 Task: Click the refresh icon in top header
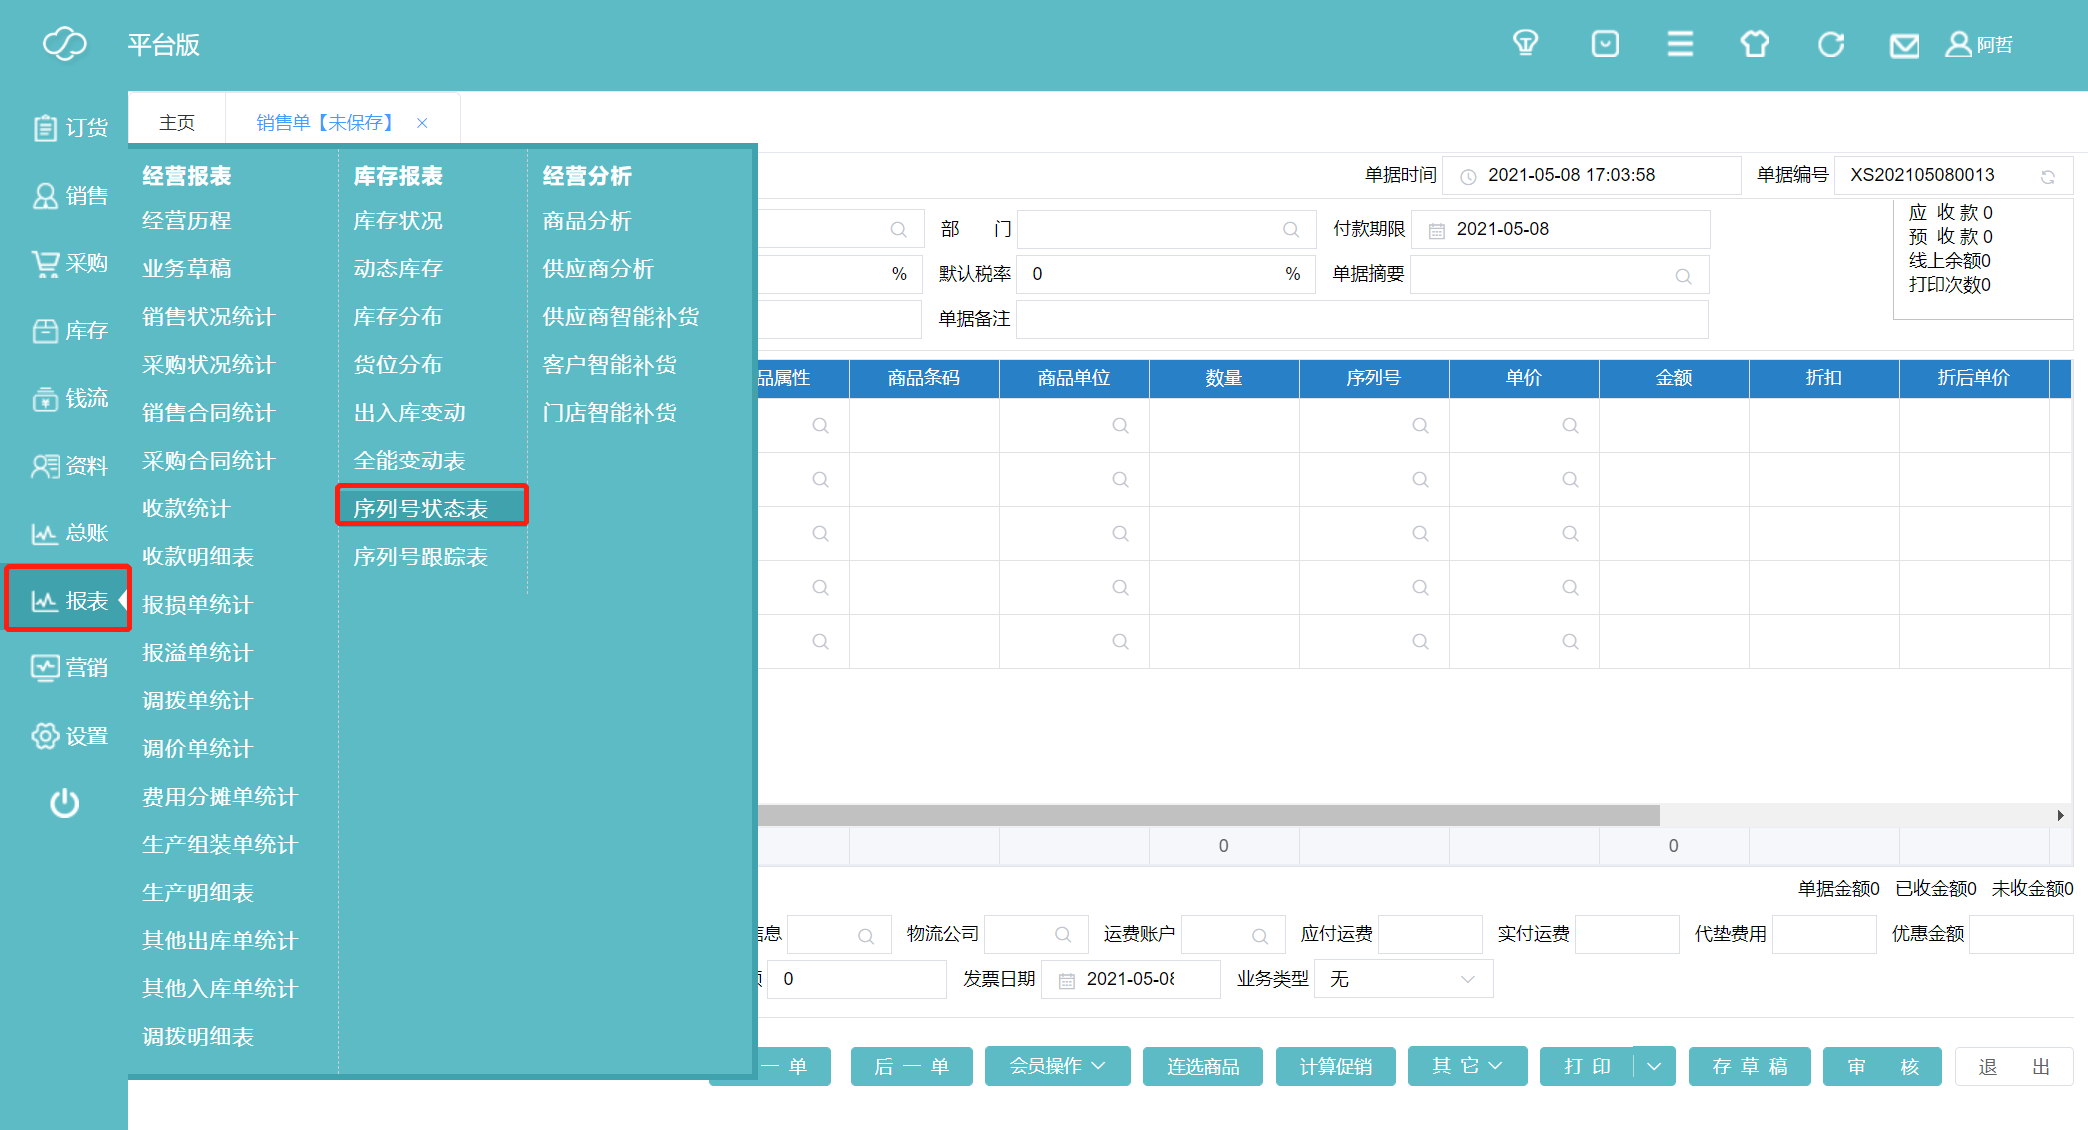click(1830, 45)
